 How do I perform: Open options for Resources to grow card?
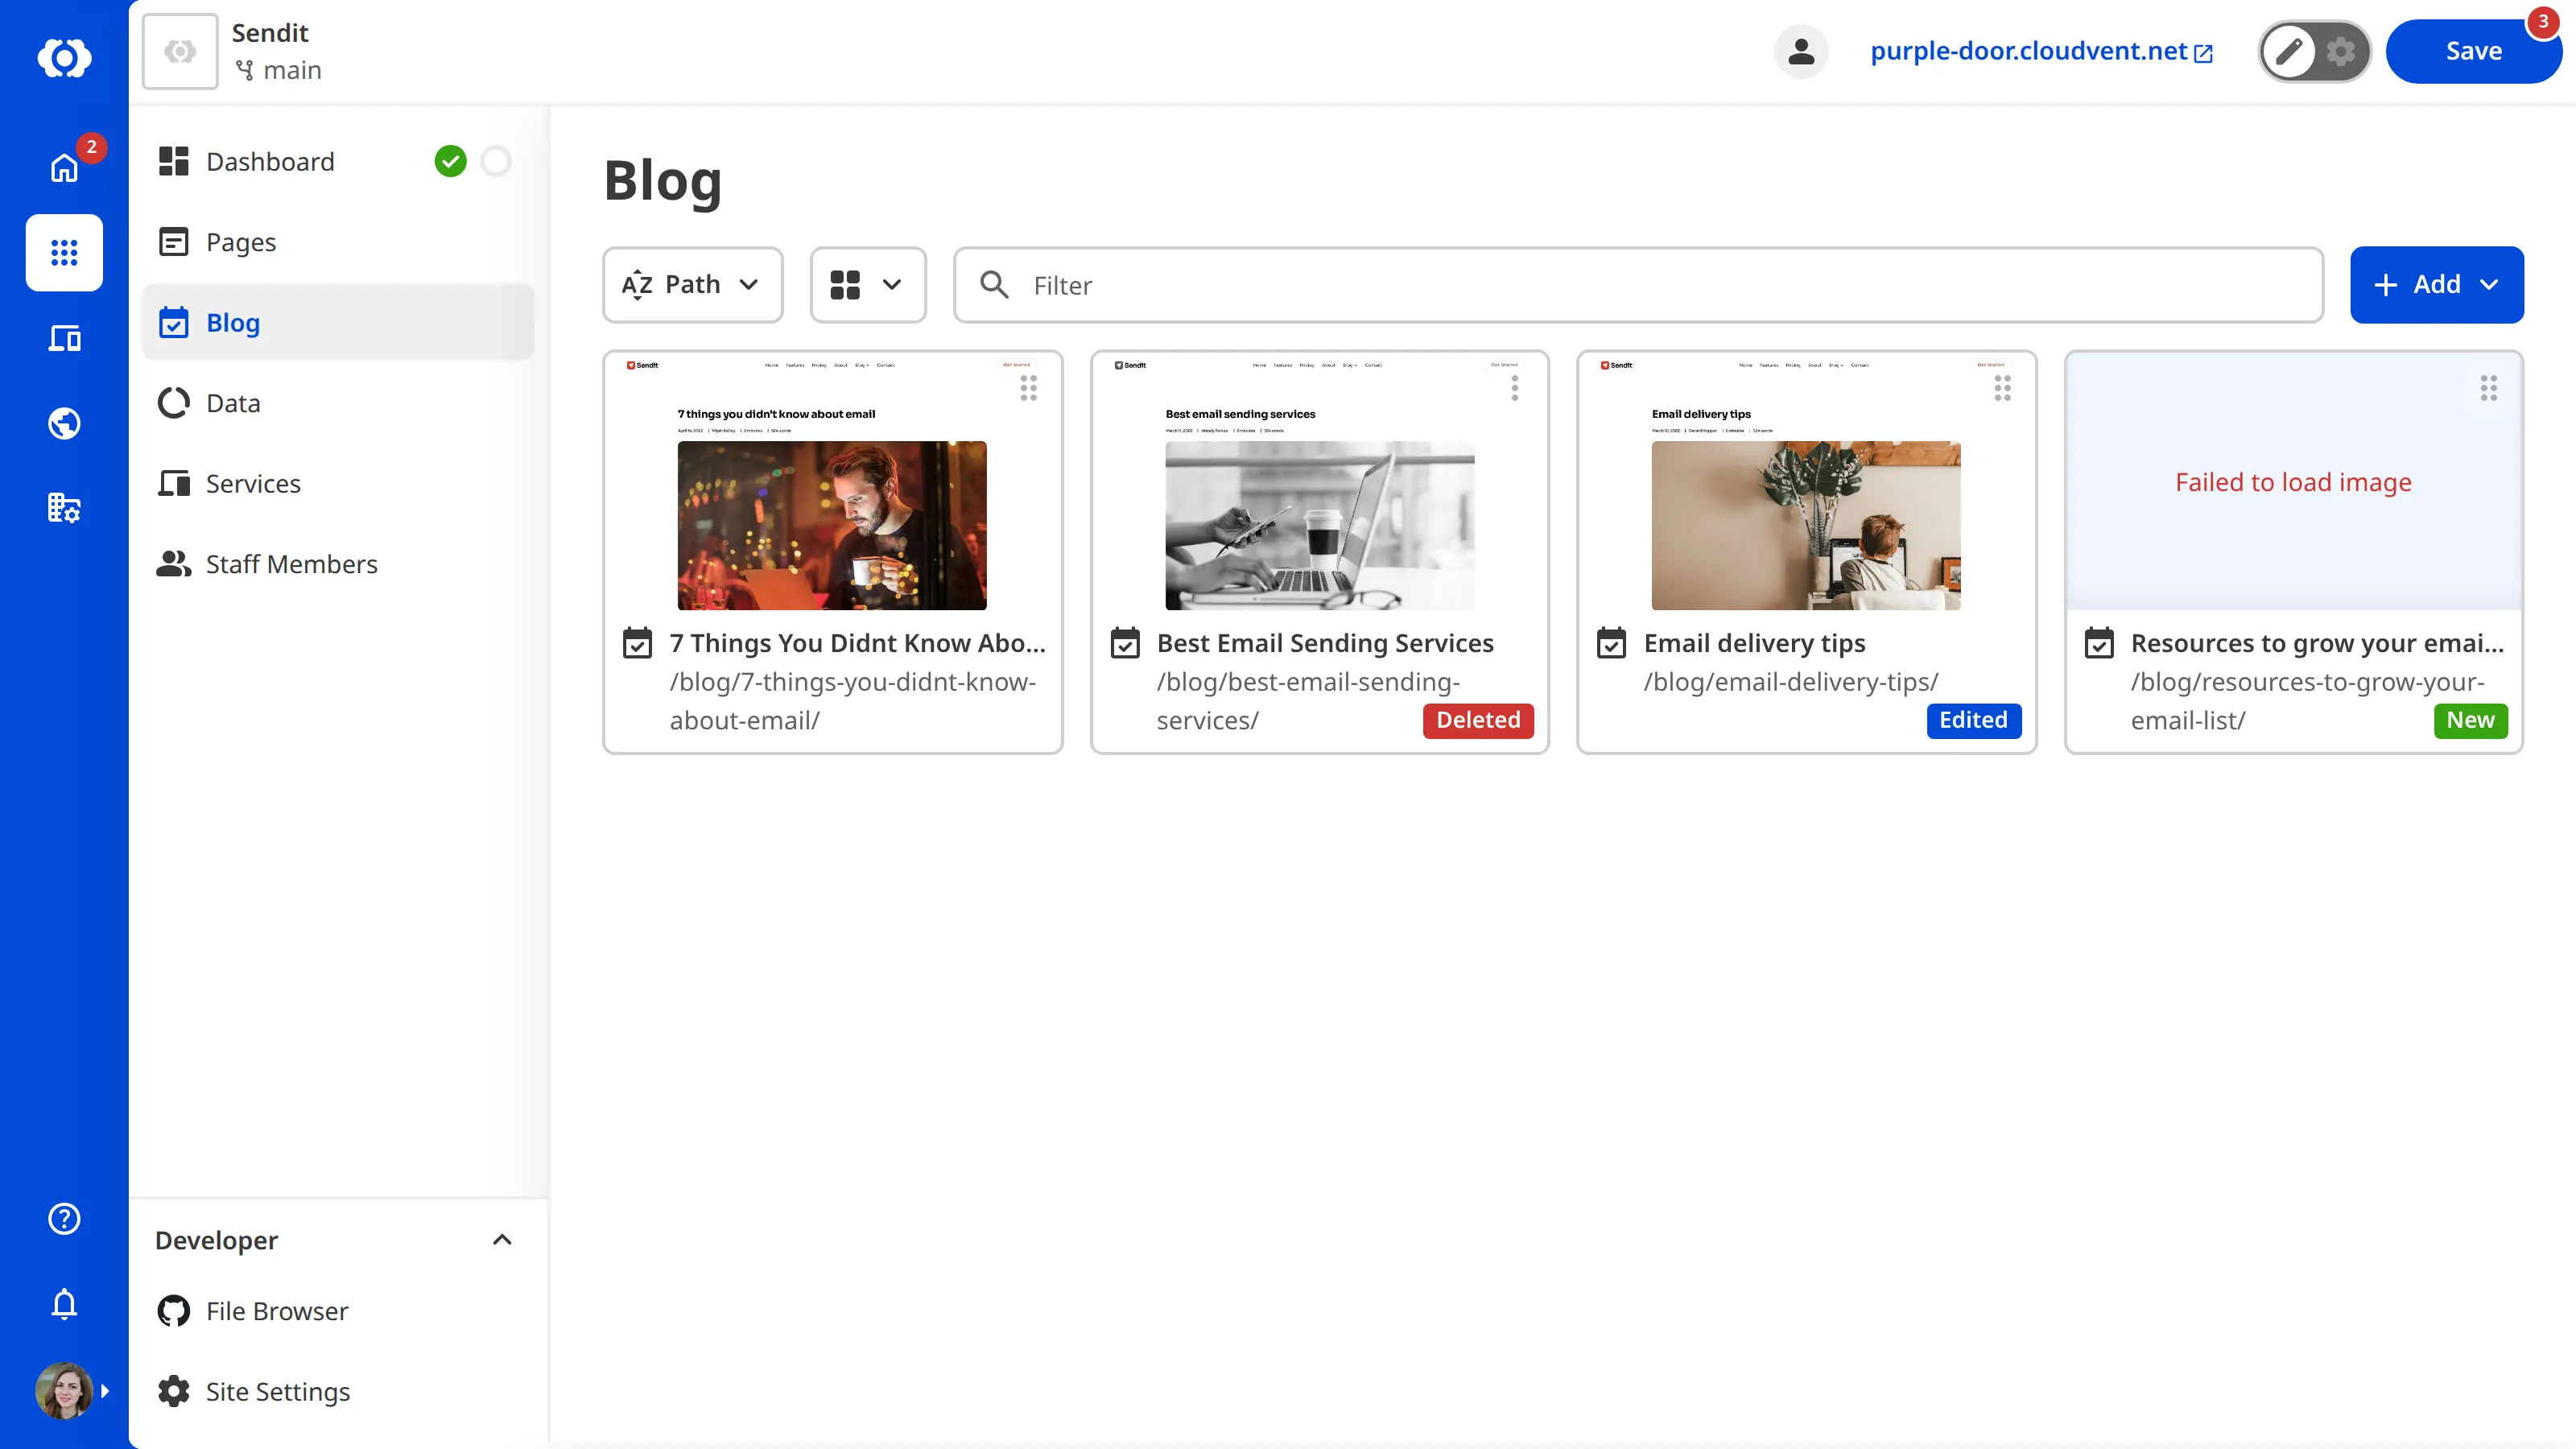2489,388
